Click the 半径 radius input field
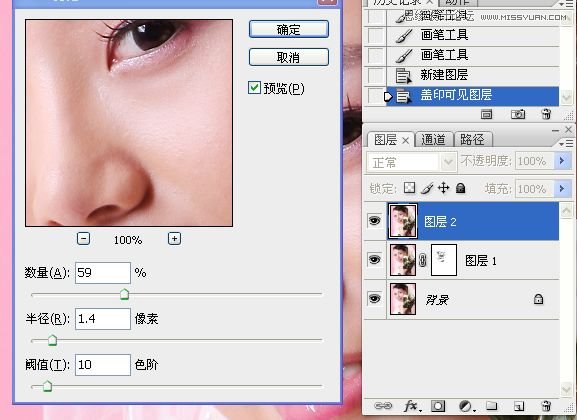Viewport: 577px width, 420px height. click(x=103, y=319)
